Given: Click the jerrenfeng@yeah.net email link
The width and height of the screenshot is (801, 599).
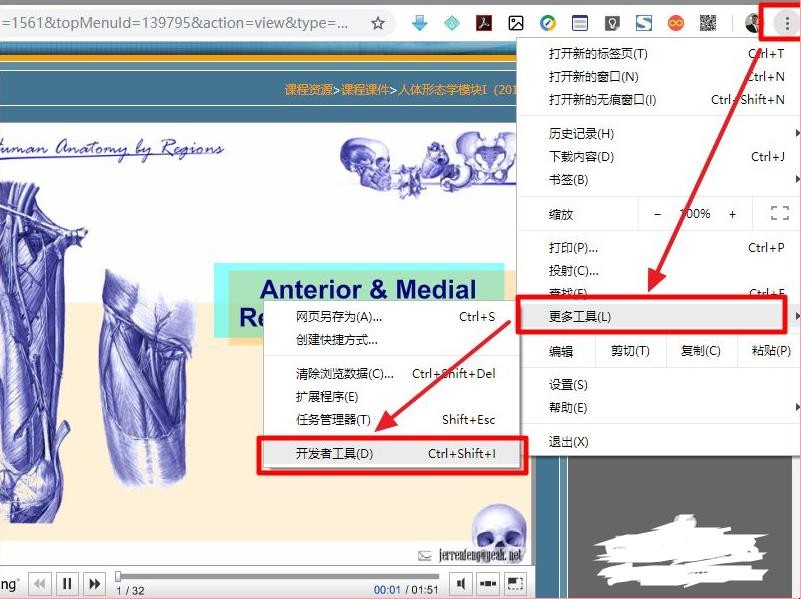Looking at the screenshot, I should [480, 555].
